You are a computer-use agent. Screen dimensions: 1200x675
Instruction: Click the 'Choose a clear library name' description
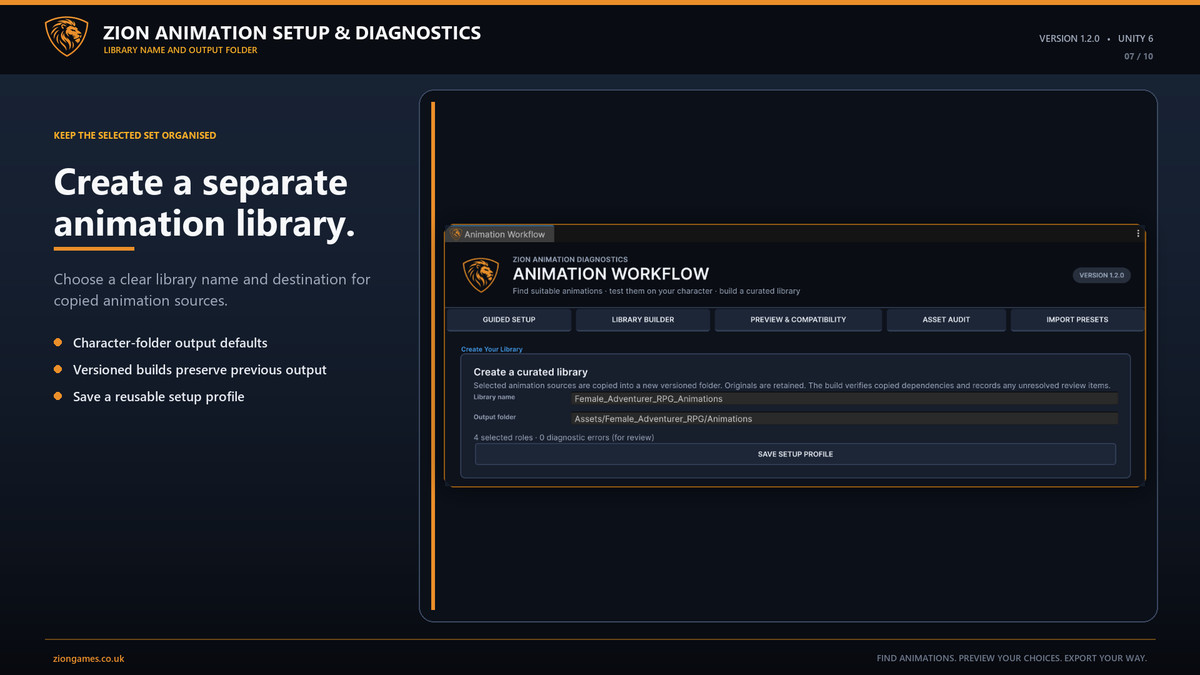(212, 290)
